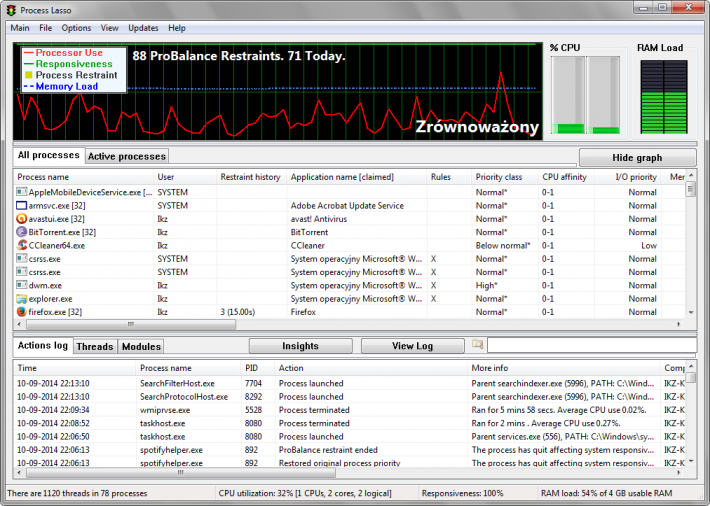This screenshot has width=710, height=506.
Task: Select the first csrss.exe row
Action: (x=350, y=259)
